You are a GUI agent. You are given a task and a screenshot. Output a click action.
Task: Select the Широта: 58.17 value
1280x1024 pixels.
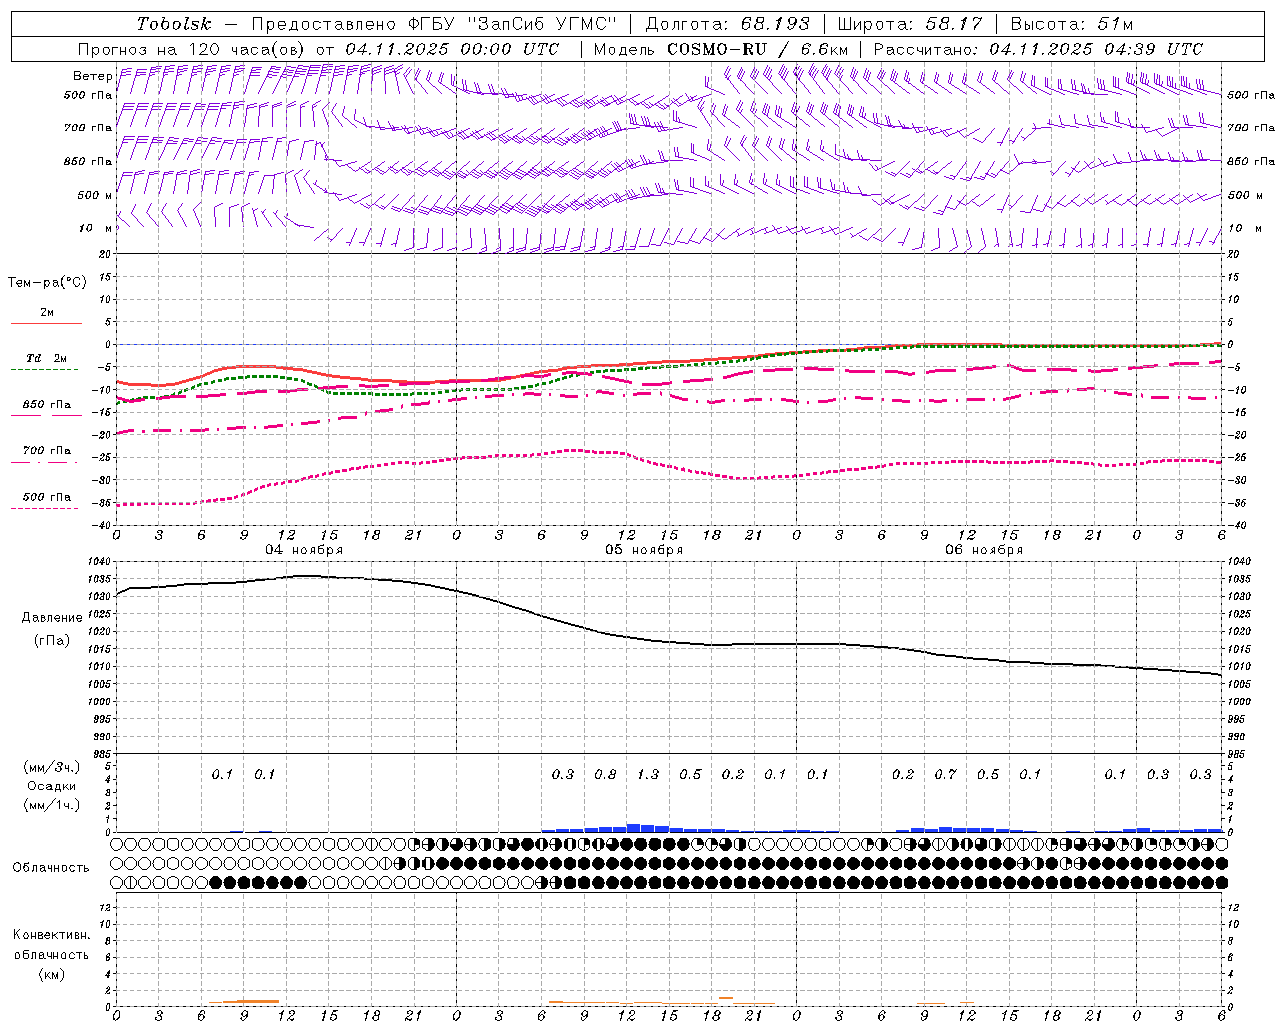tap(910, 24)
